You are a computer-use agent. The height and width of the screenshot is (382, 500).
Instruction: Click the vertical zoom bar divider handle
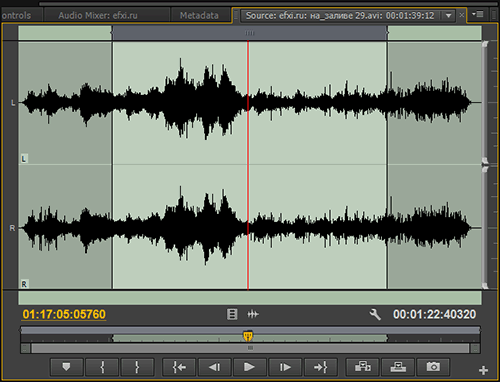pyautogui.click(x=485, y=165)
